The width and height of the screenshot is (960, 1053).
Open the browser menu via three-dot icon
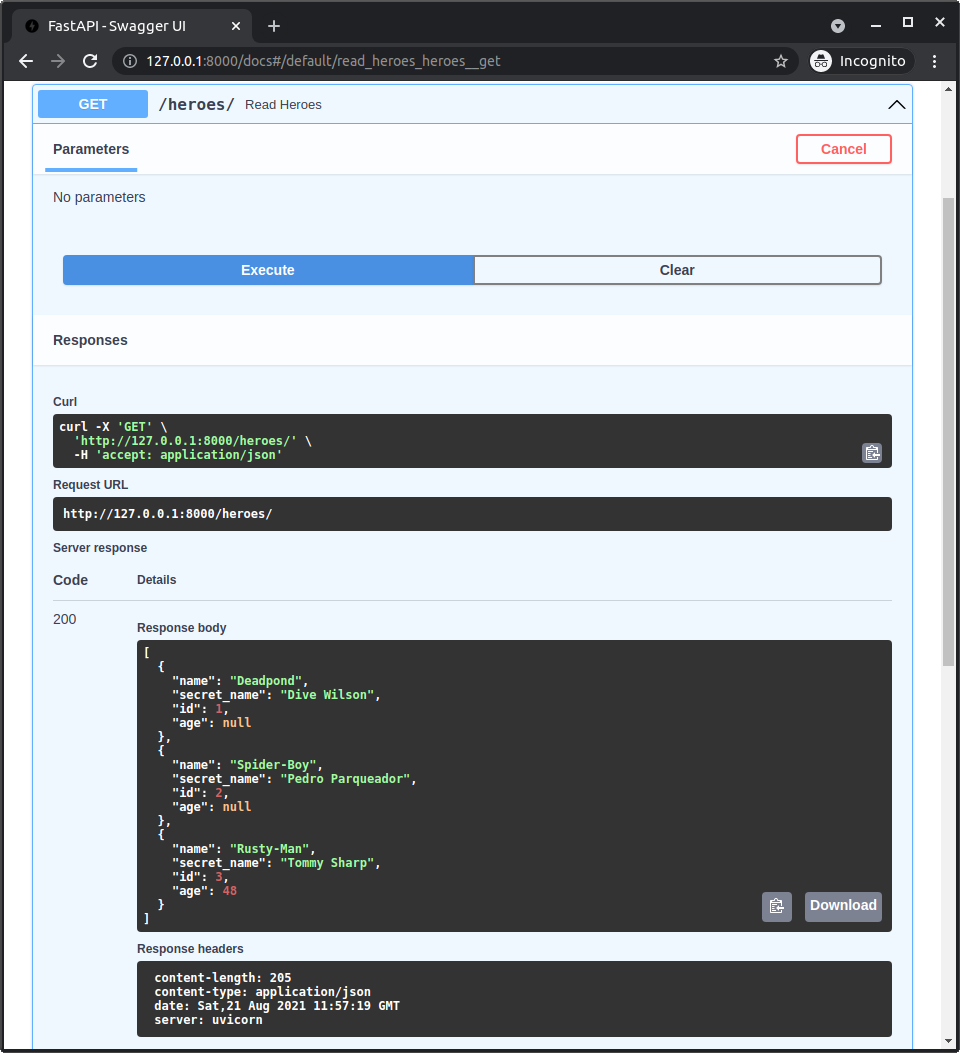[x=934, y=61]
